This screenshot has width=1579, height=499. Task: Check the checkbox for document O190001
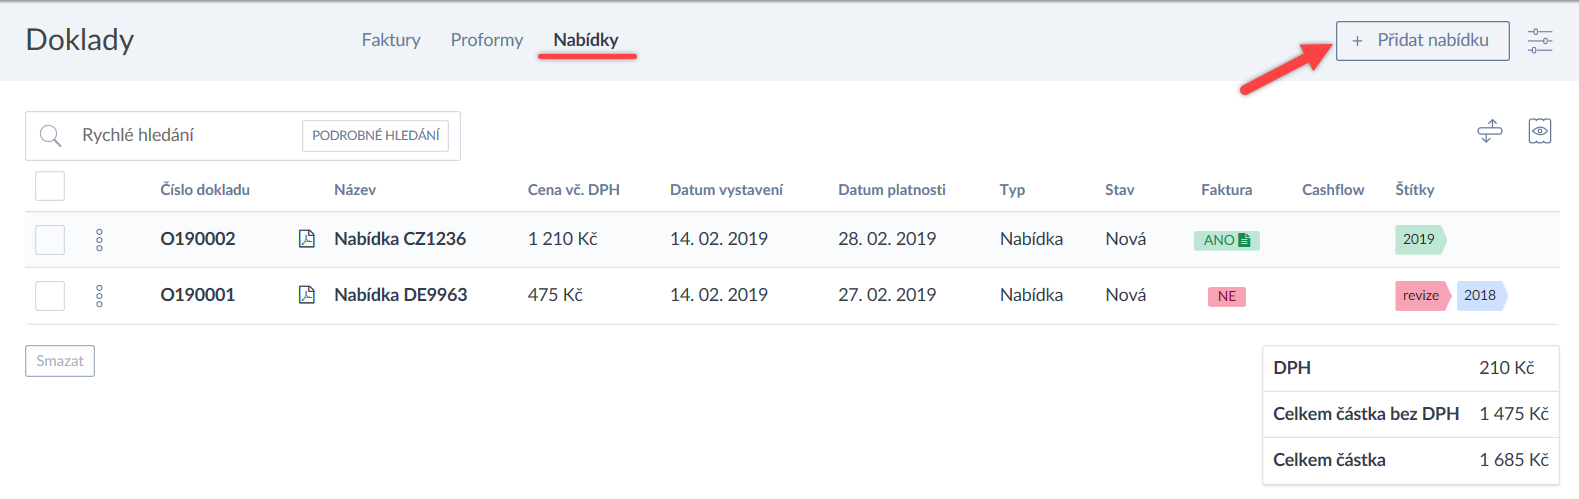[50, 296]
